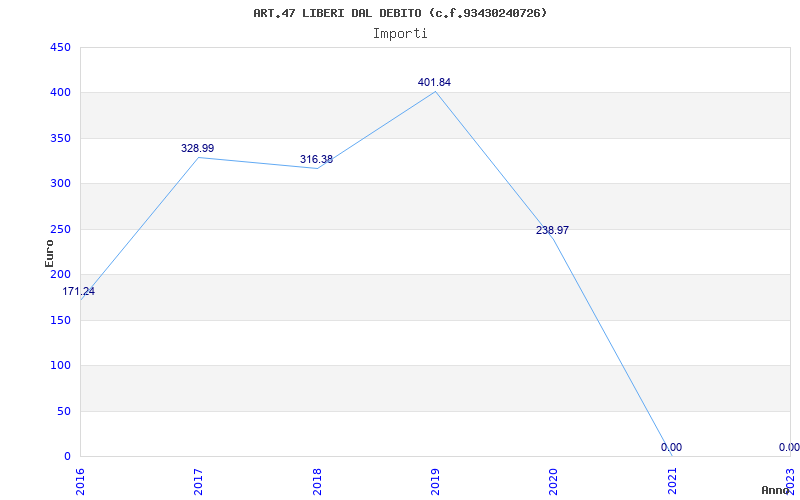Click the 0.00 label above 2023
The height and width of the screenshot is (500, 800).
click(789, 447)
